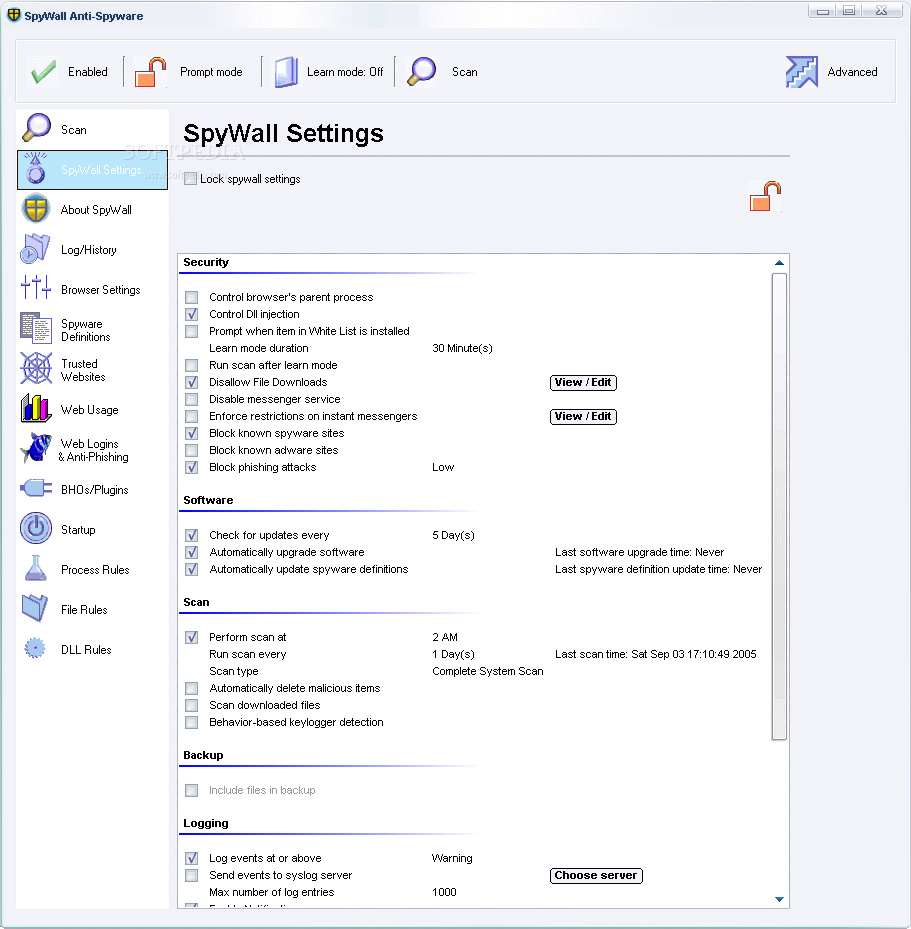The height and width of the screenshot is (929, 911).
Task: Enable Block known adware sites
Action: coord(191,450)
